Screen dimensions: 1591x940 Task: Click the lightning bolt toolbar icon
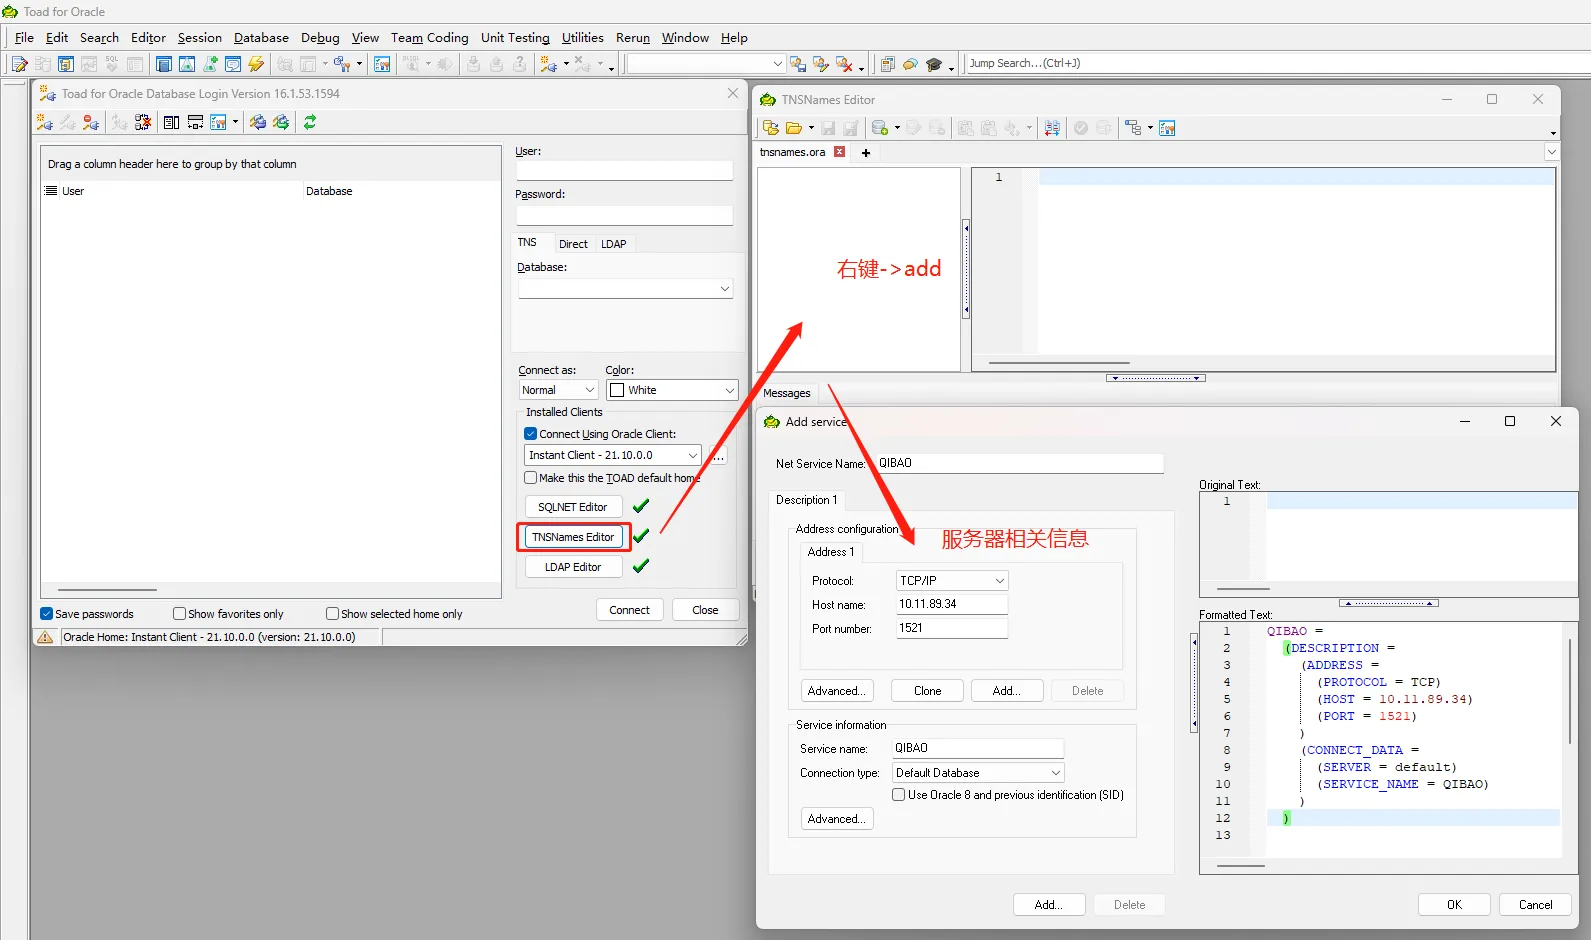tap(256, 64)
